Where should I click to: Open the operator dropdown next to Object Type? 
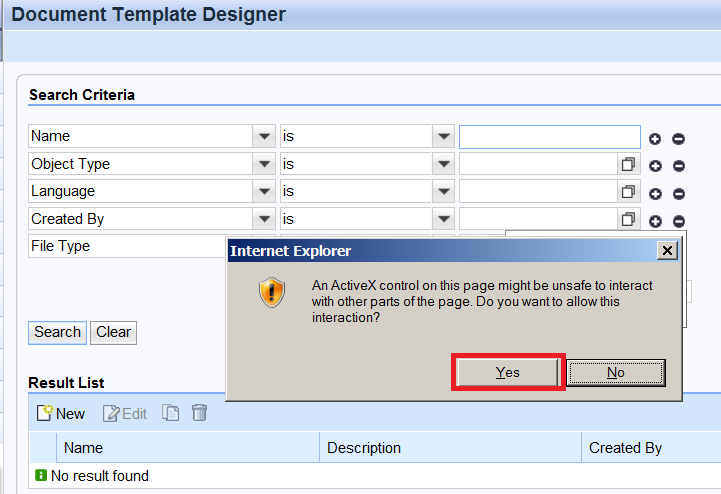443,164
